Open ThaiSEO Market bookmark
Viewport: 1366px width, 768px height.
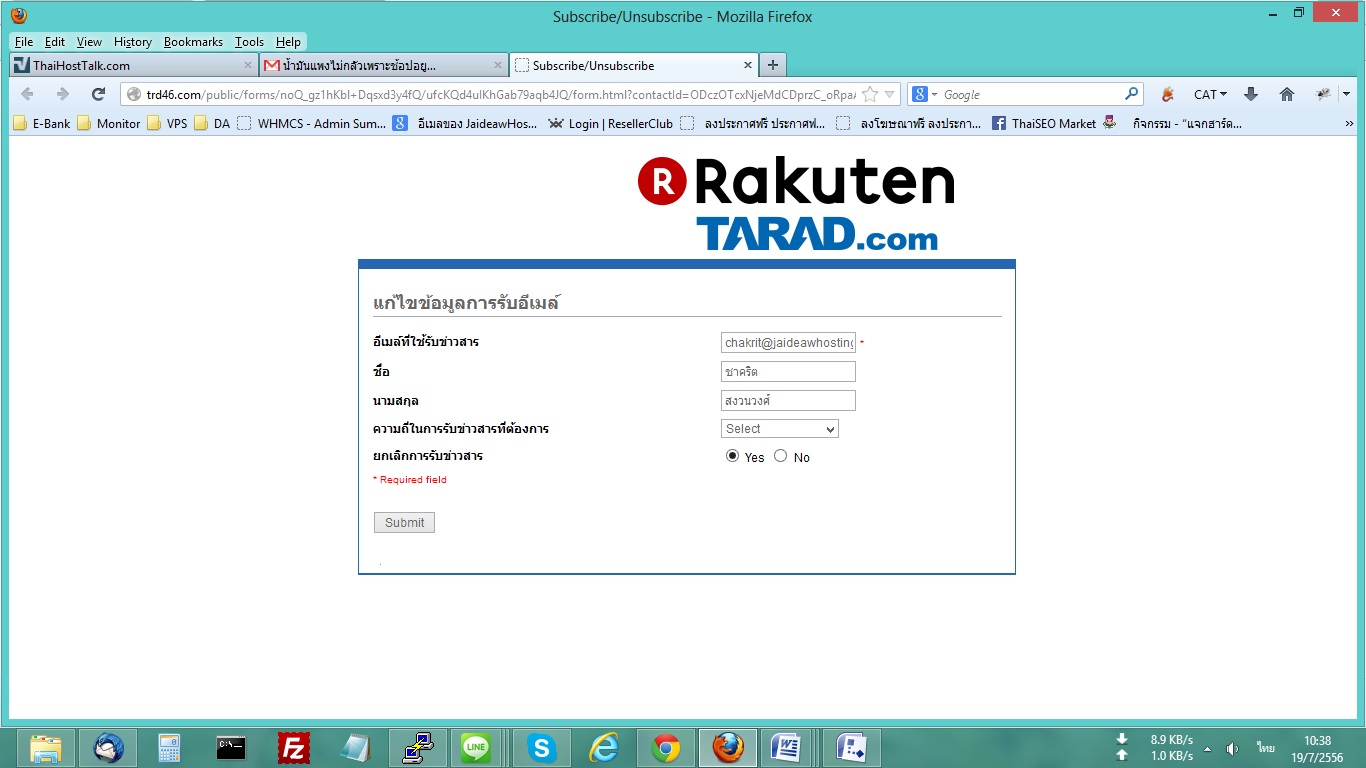1044,123
